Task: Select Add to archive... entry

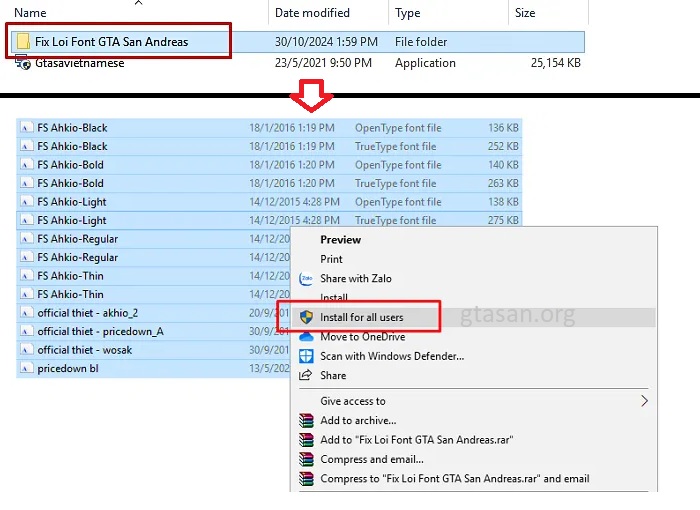Action: pyautogui.click(x=358, y=421)
